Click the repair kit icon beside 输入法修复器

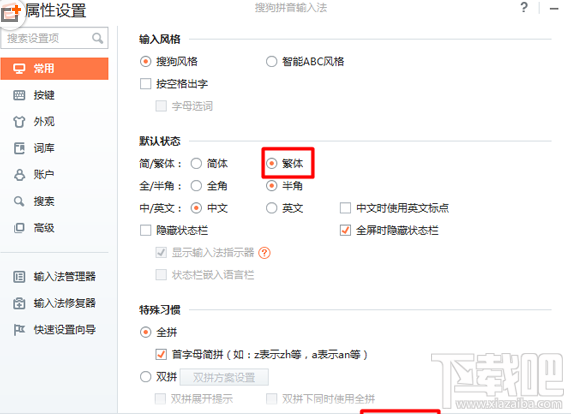pos(19,303)
